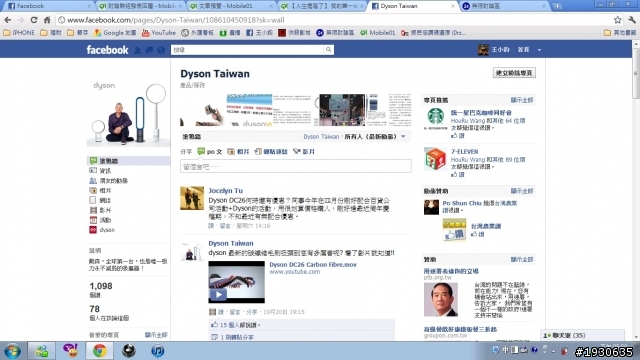Open iTunes from the taskbar
This screenshot has height=360, width=640.
158,351
